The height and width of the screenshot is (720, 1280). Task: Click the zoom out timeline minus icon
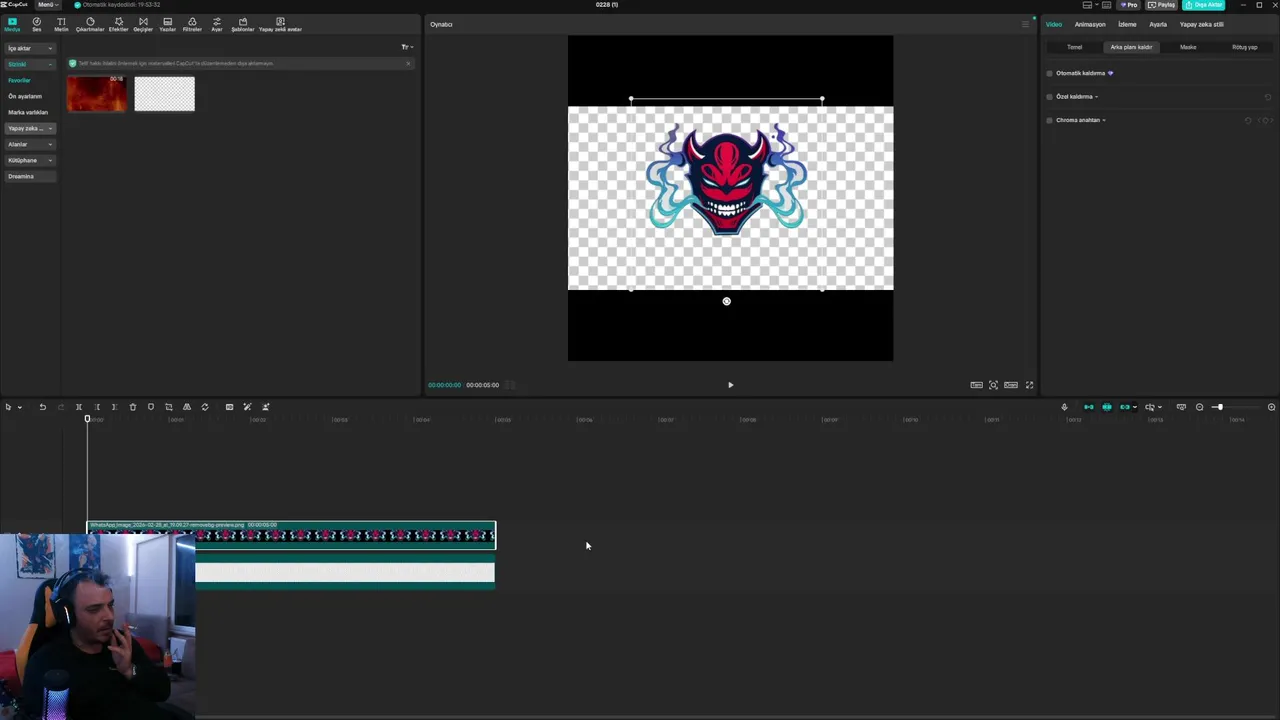click(1200, 407)
